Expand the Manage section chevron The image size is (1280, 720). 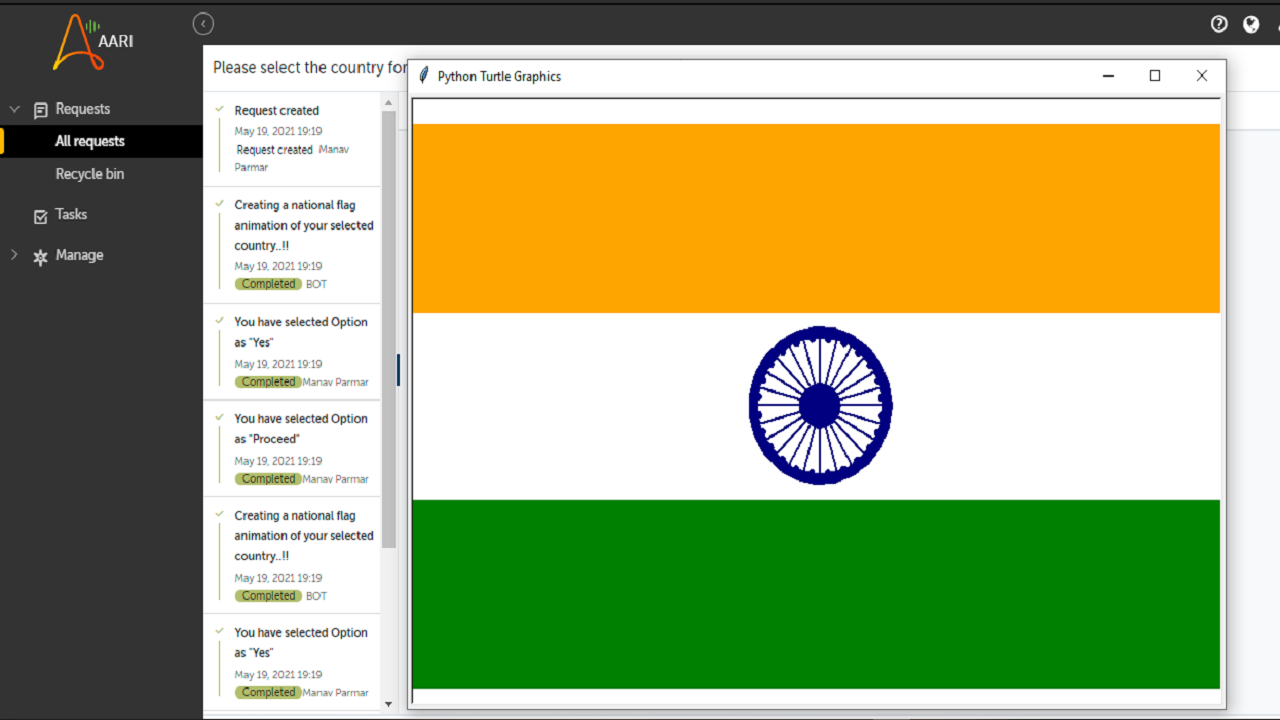point(14,255)
